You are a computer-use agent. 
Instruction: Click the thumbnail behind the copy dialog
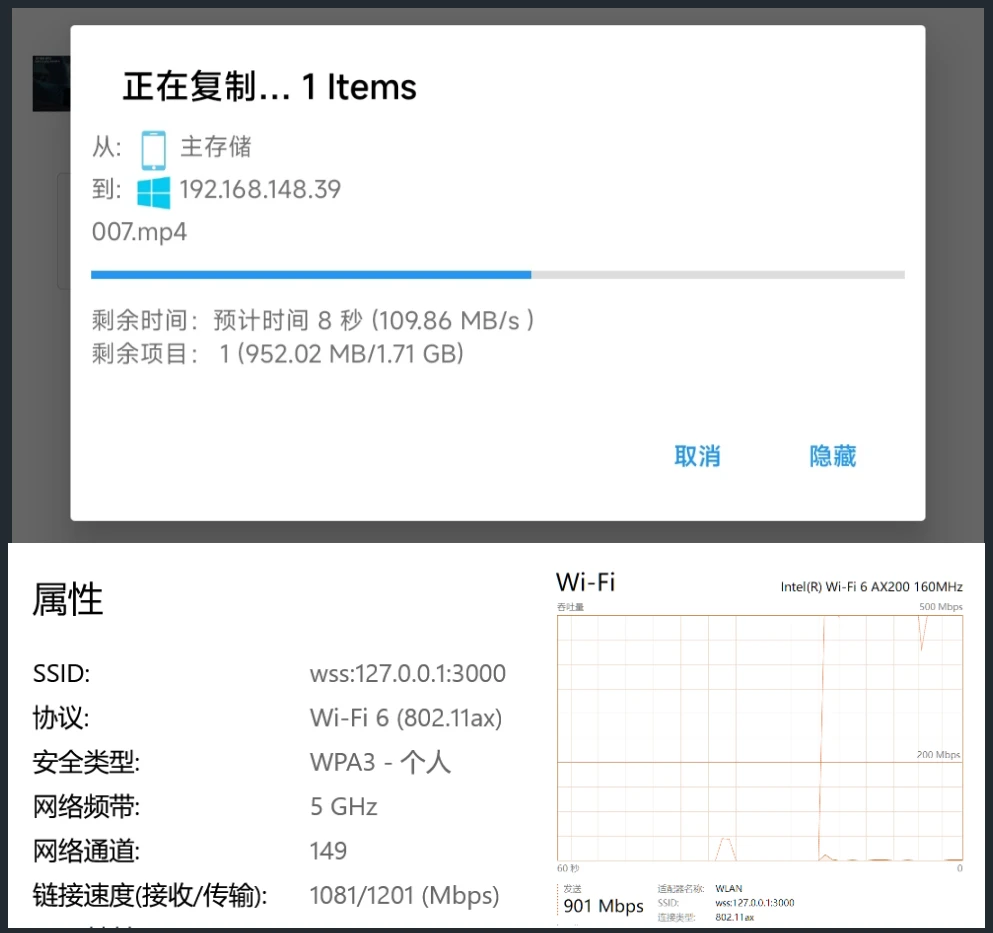click(x=51, y=83)
